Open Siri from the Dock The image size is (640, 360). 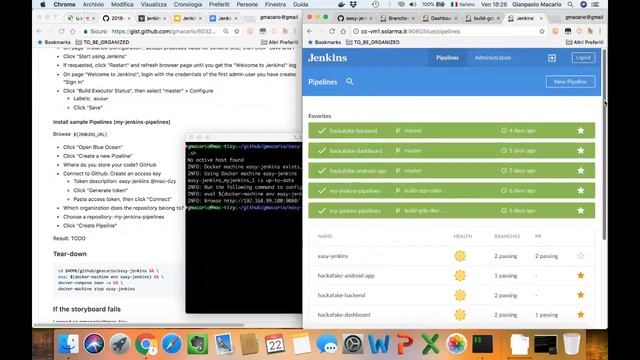(x=94, y=344)
